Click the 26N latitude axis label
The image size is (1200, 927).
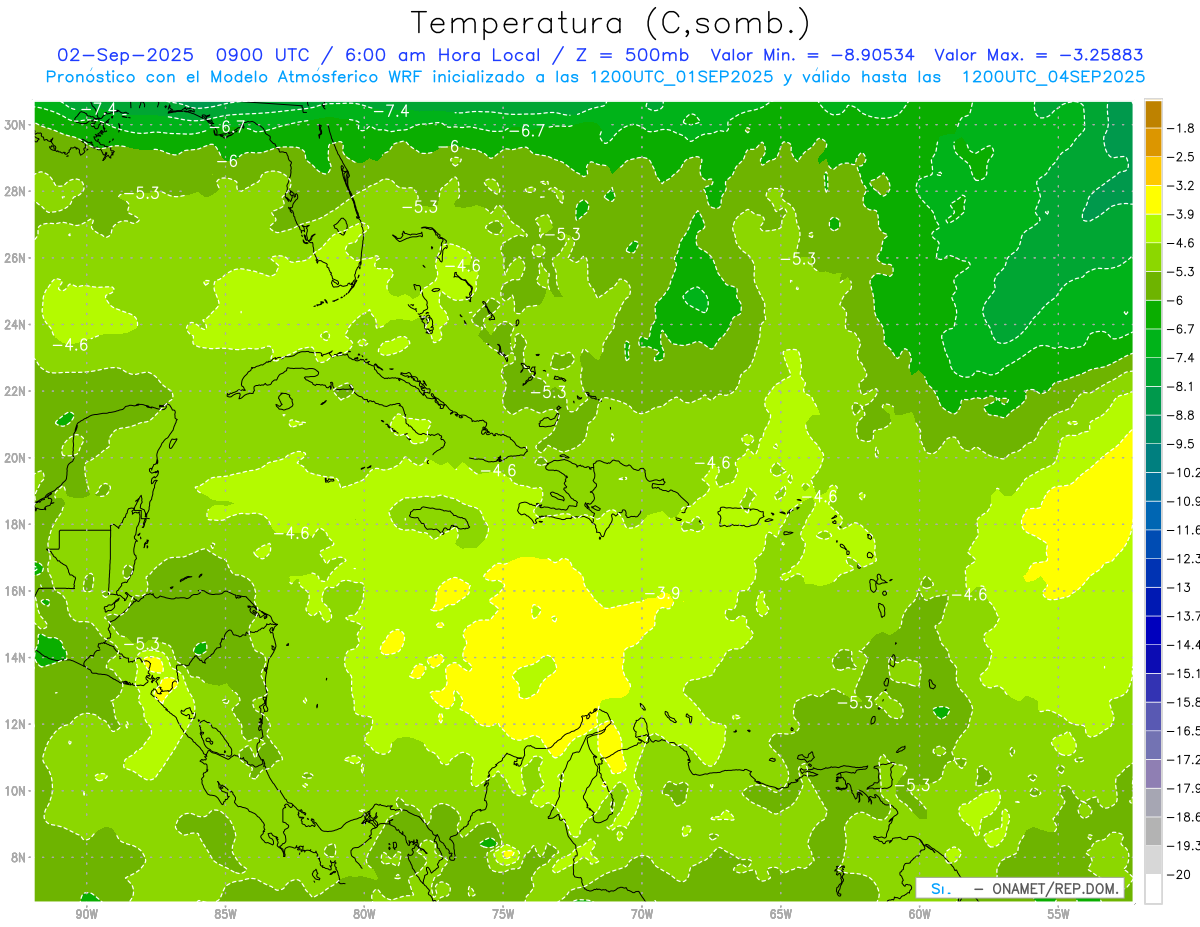coord(16,258)
